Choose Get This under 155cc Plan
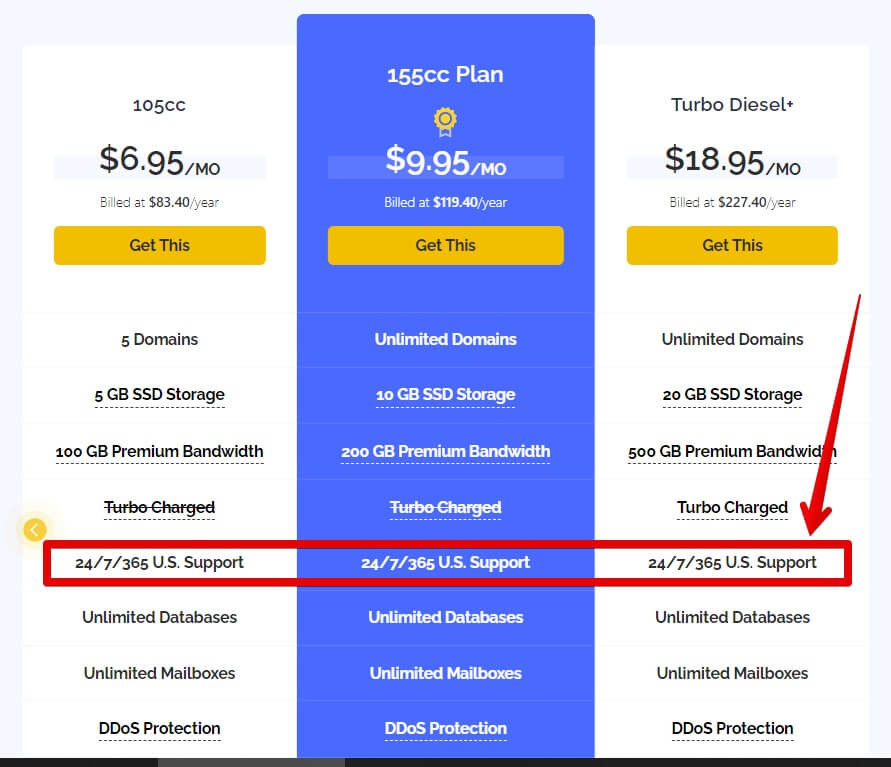Screen dimensions: 891x767 pyautogui.click(x=446, y=245)
